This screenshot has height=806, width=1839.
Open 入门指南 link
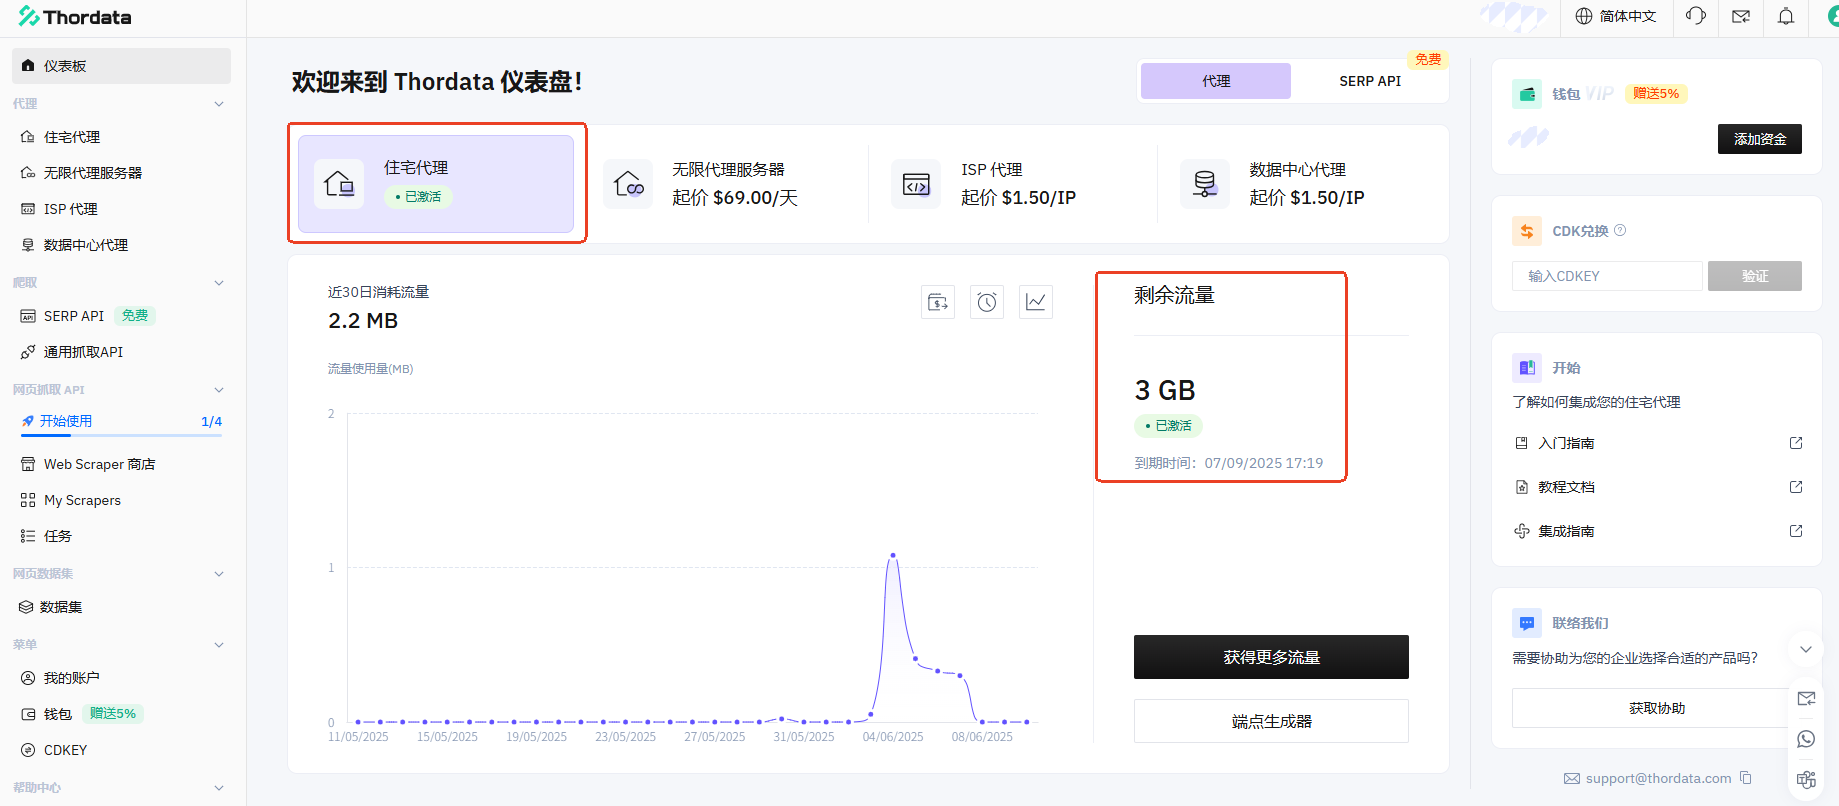point(1566,443)
